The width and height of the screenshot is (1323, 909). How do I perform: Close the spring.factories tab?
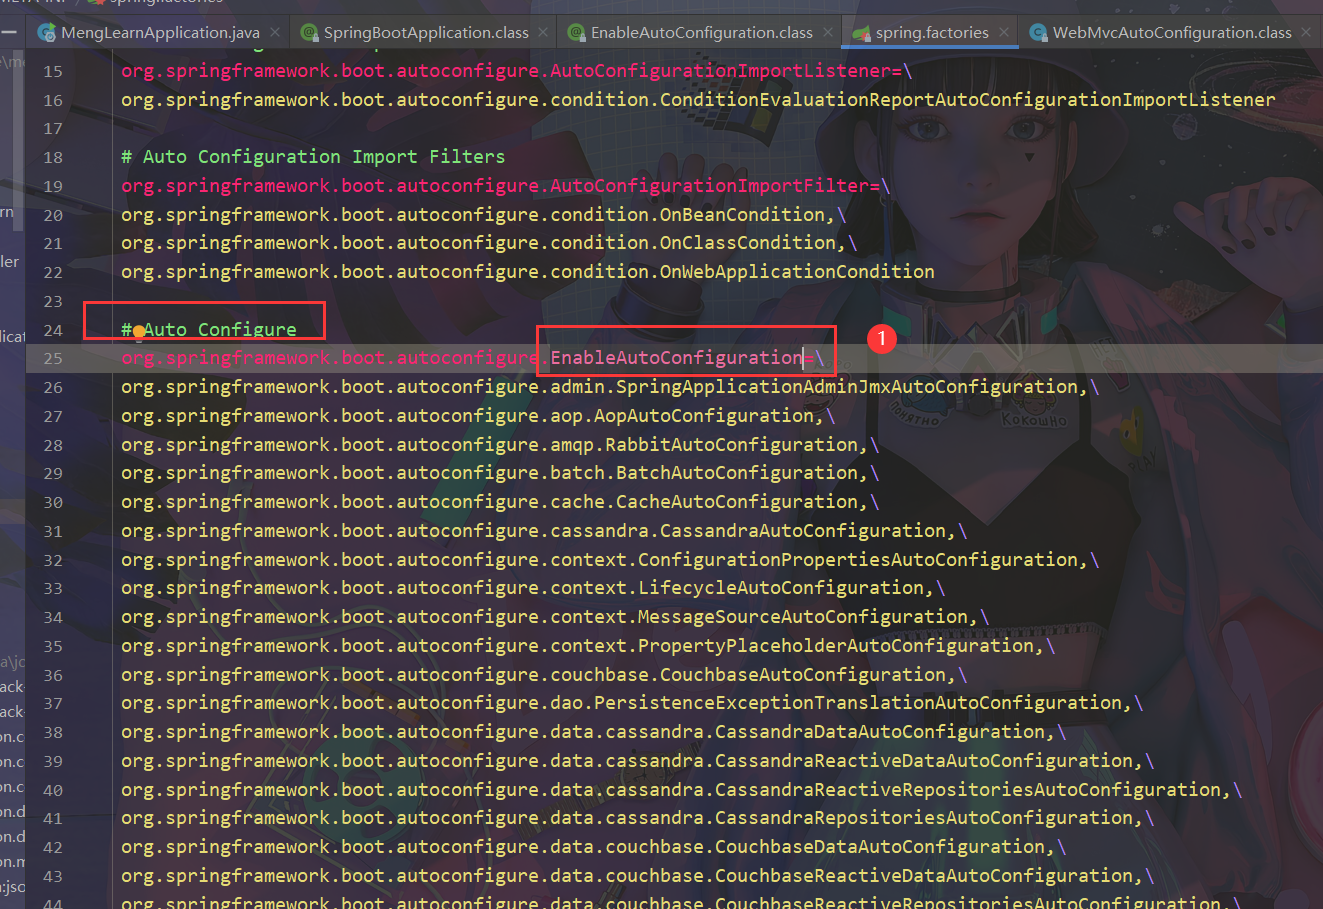click(1004, 33)
